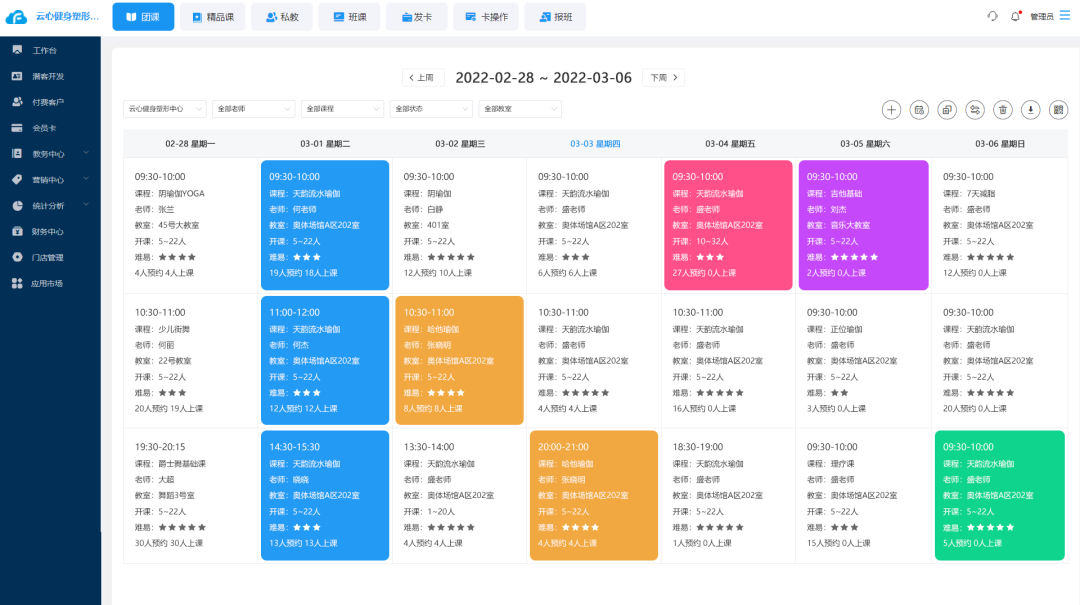Image resolution: width=1080 pixels, height=605 pixels.
Task: Click the download schedule icon
Action: 1033,110
